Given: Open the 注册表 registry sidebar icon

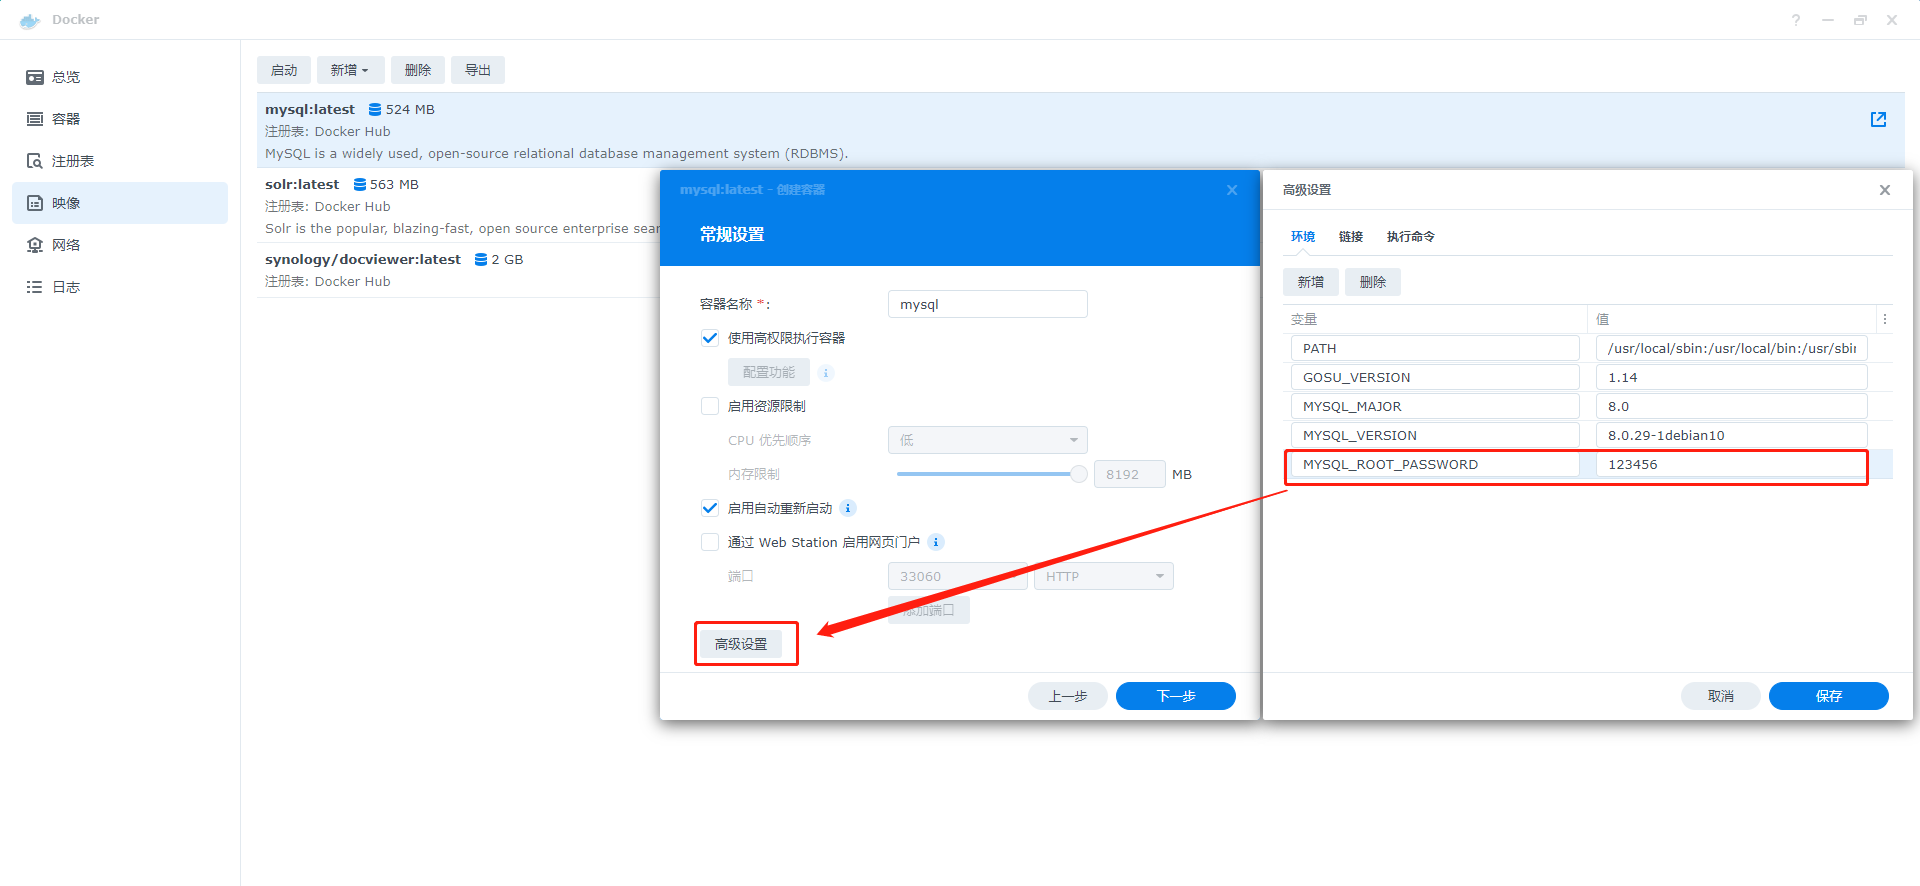Looking at the screenshot, I should [x=35, y=161].
